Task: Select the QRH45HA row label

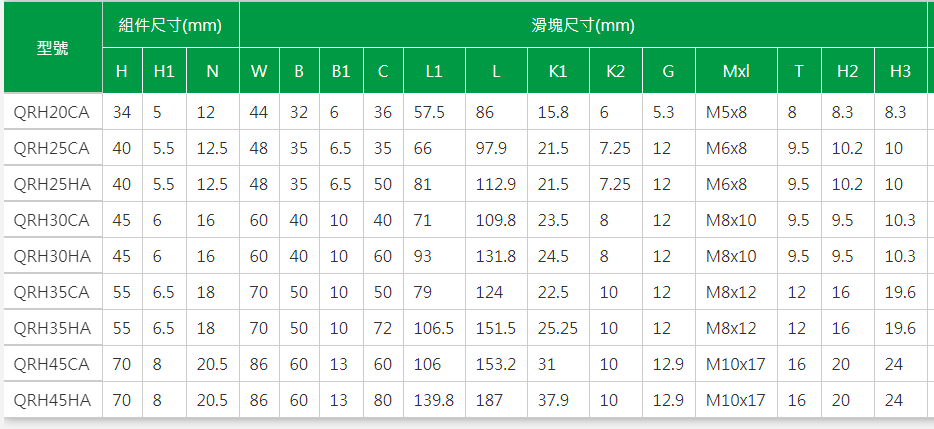Action: 52,400
